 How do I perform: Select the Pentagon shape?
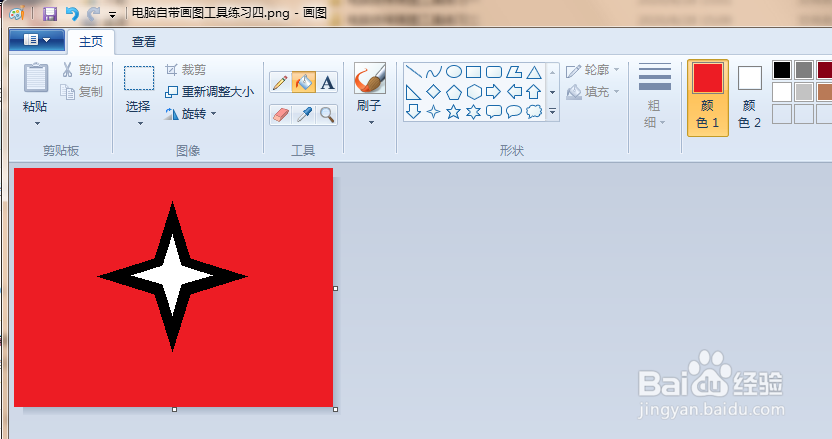pyautogui.click(x=454, y=92)
